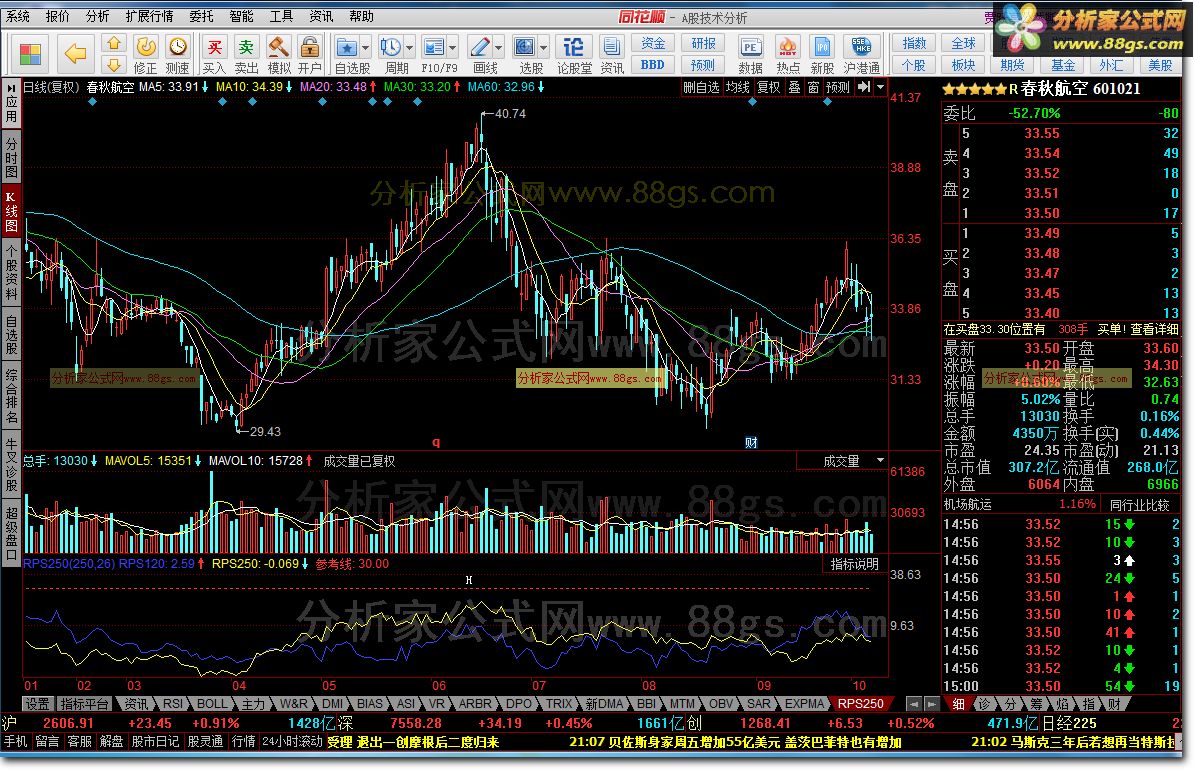
Task: Click the jump-to-end arrow above chart
Action: point(863,87)
